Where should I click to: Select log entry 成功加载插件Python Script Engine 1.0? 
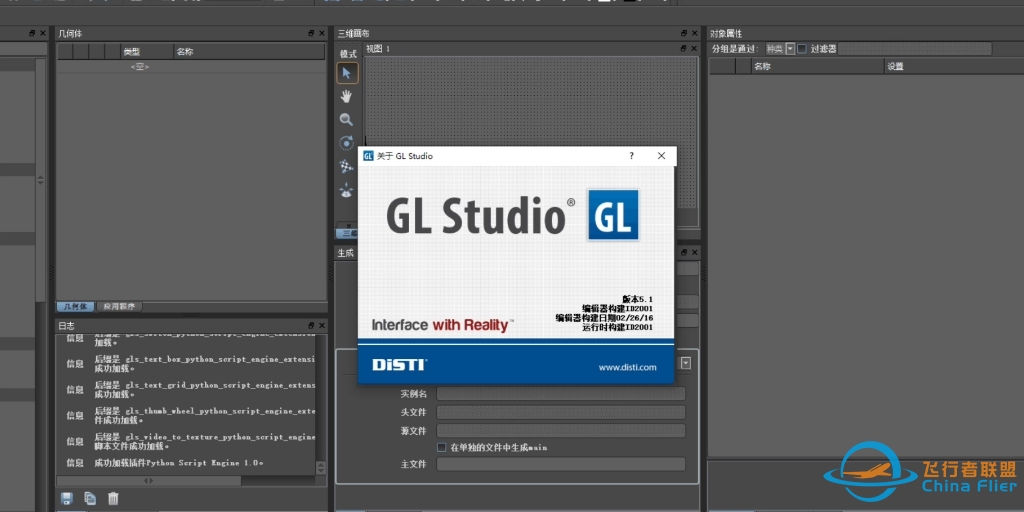click(x=179, y=463)
